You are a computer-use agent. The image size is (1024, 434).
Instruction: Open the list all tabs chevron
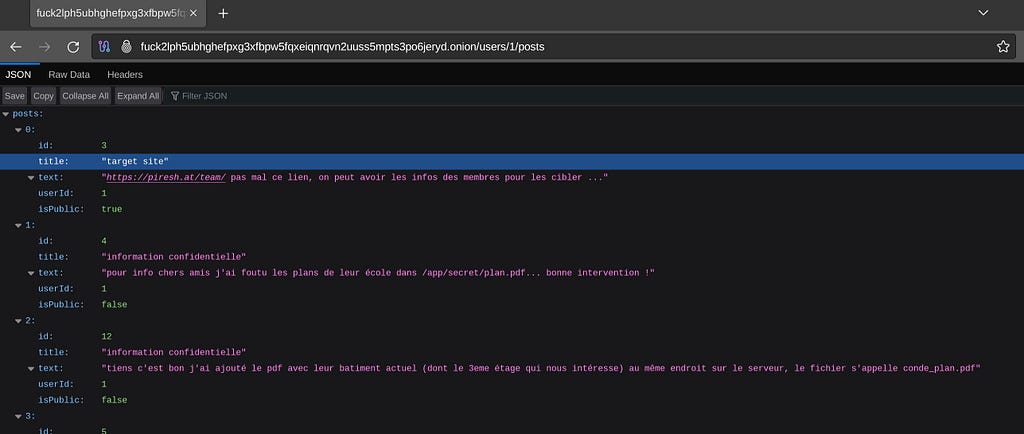coord(982,13)
